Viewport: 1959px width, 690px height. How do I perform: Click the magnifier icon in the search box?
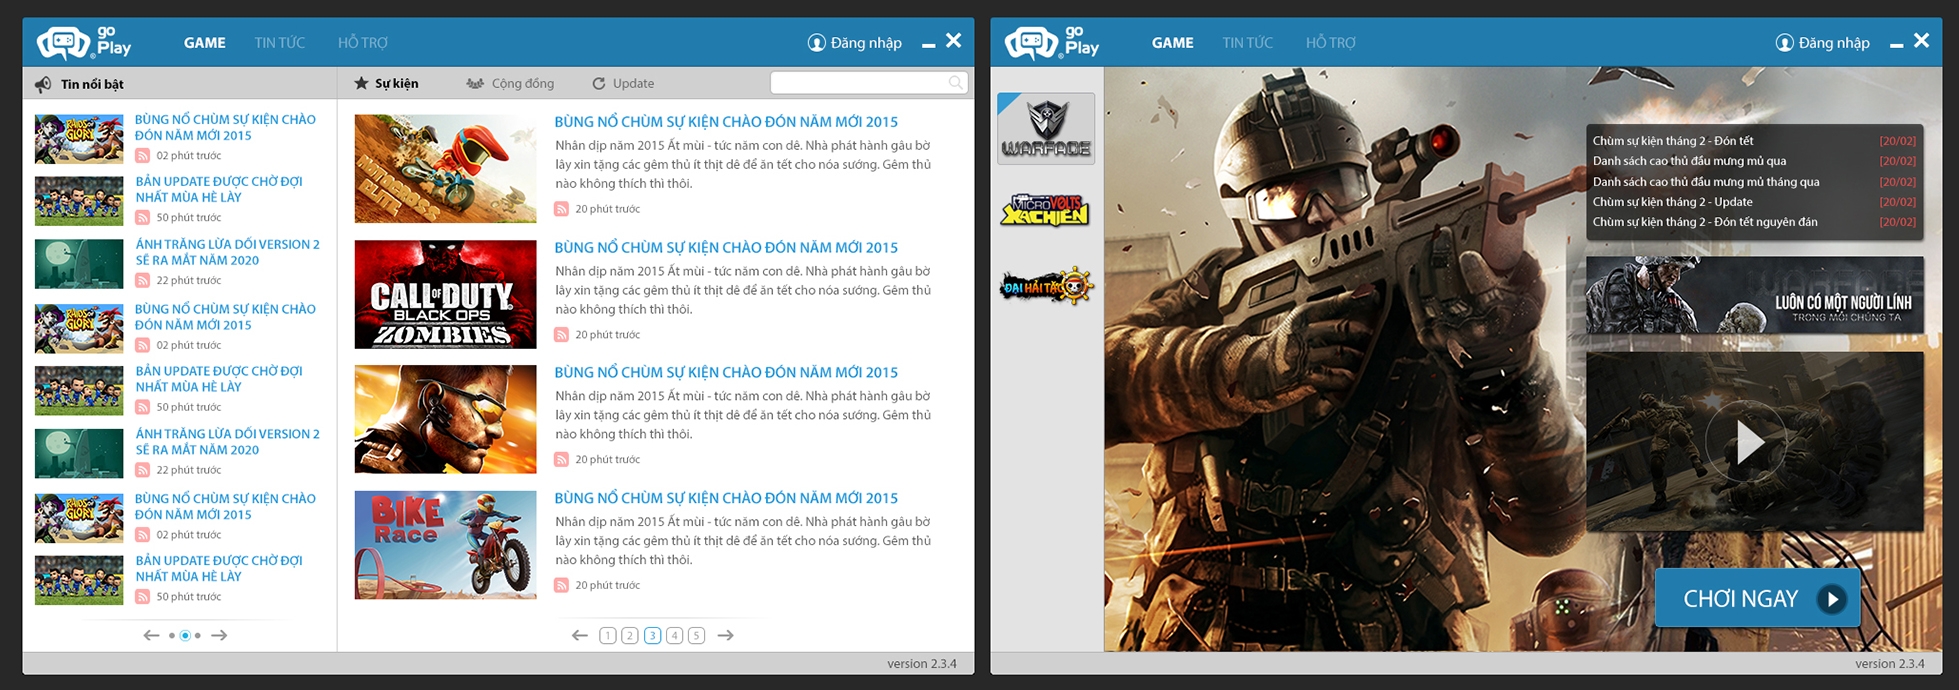point(955,83)
